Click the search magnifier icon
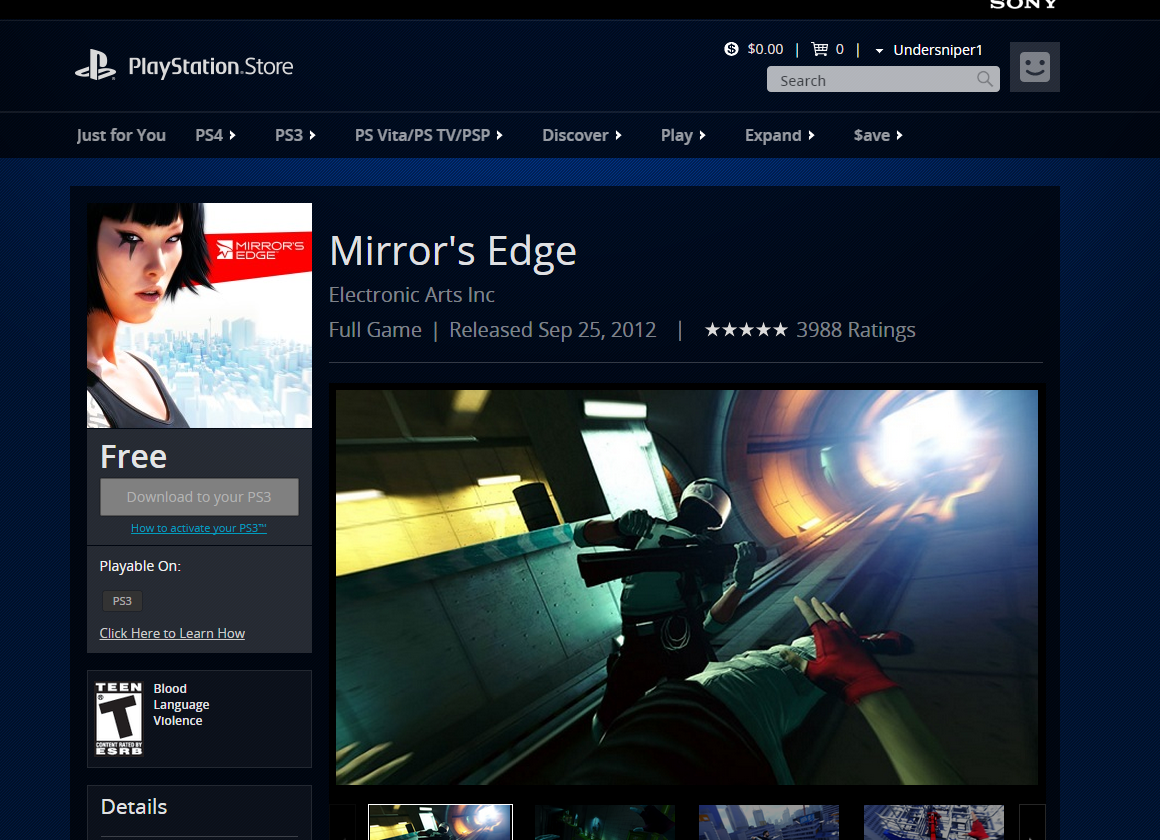 (x=985, y=79)
